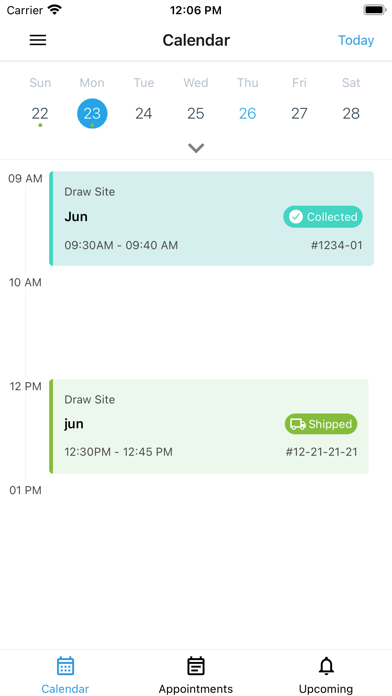The width and height of the screenshot is (392, 696).
Task: Select Wednesday 25 date
Action: click(x=195, y=114)
